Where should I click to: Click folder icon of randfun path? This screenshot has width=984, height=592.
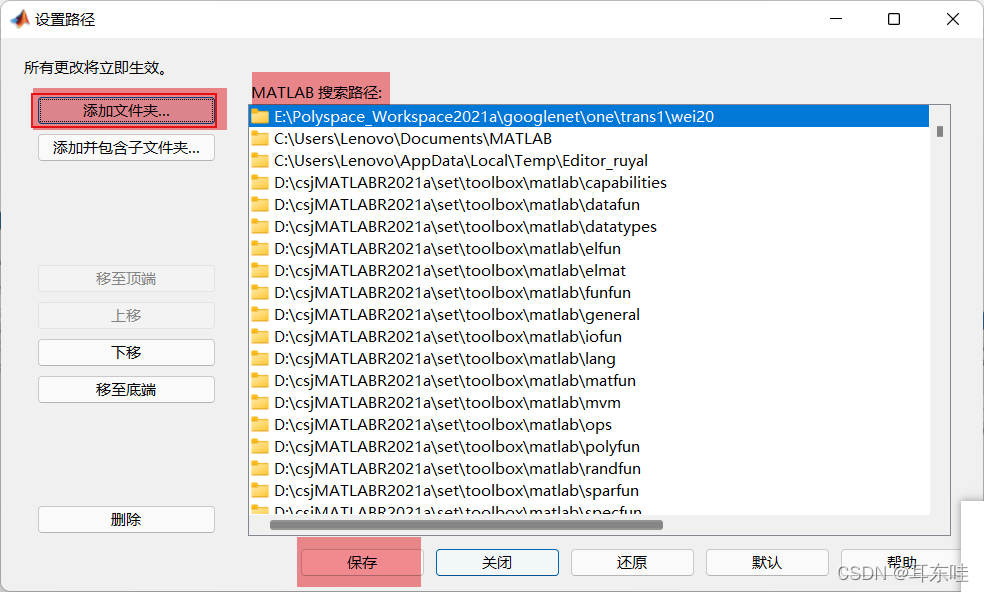260,468
